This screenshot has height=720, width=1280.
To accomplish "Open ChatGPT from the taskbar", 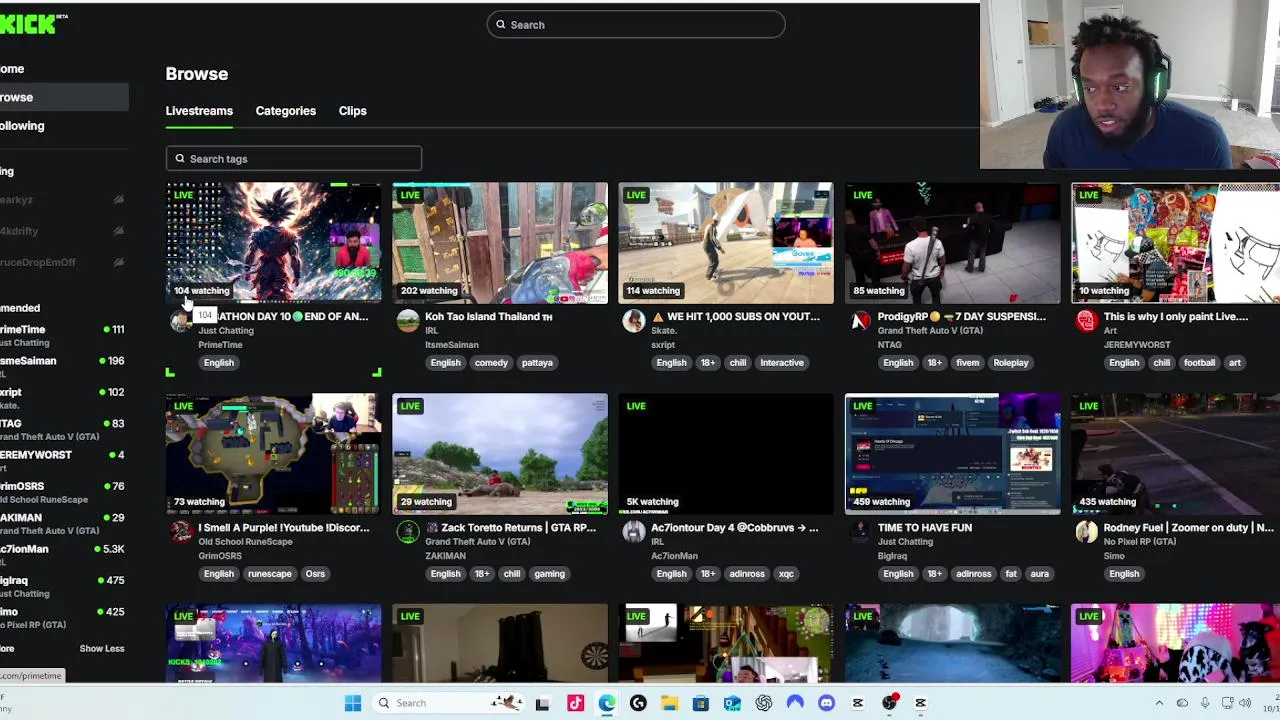I will pyautogui.click(x=764, y=703).
